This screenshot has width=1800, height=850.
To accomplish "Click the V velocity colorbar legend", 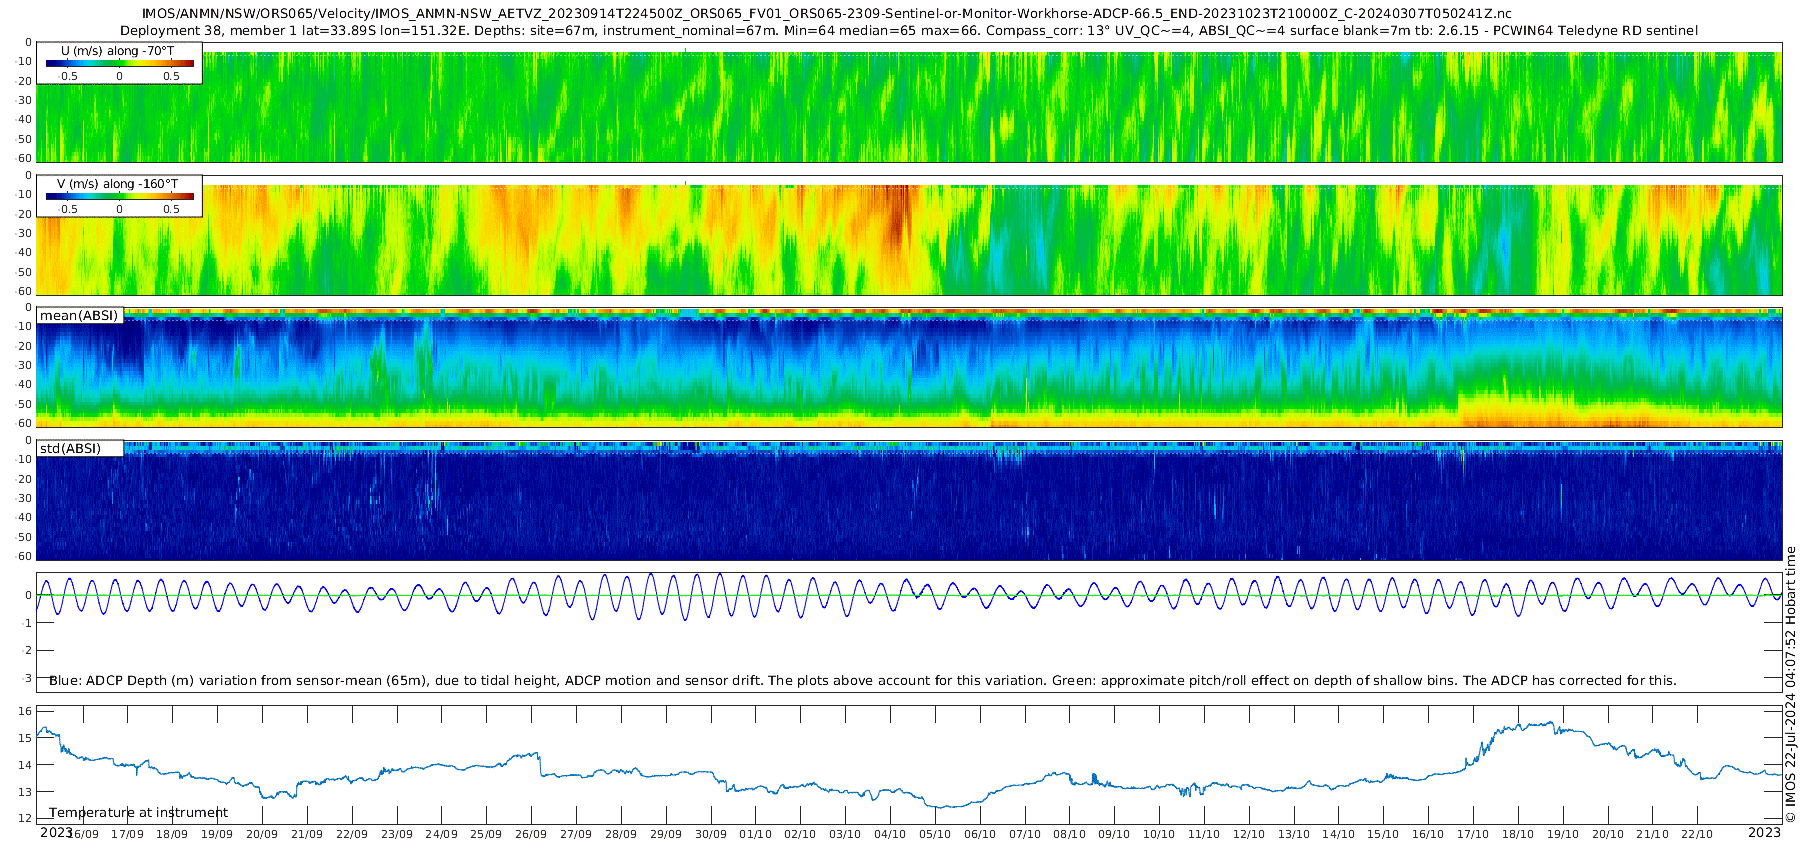I will click(x=120, y=196).
